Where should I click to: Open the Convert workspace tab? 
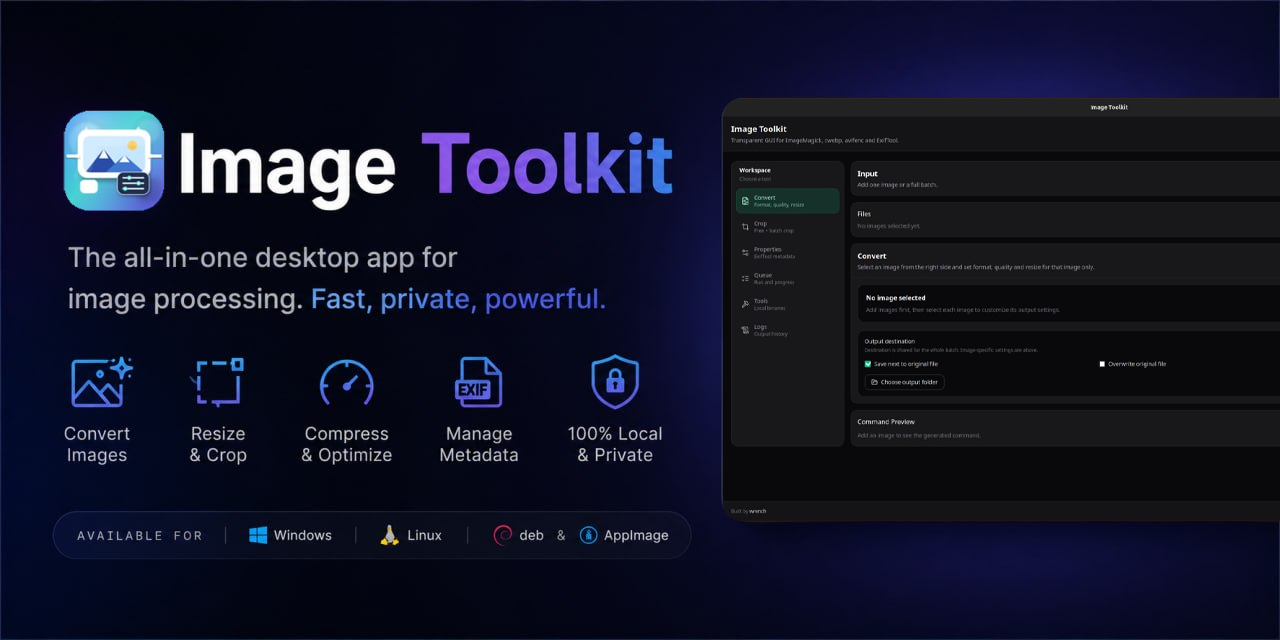pyautogui.click(x=788, y=201)
